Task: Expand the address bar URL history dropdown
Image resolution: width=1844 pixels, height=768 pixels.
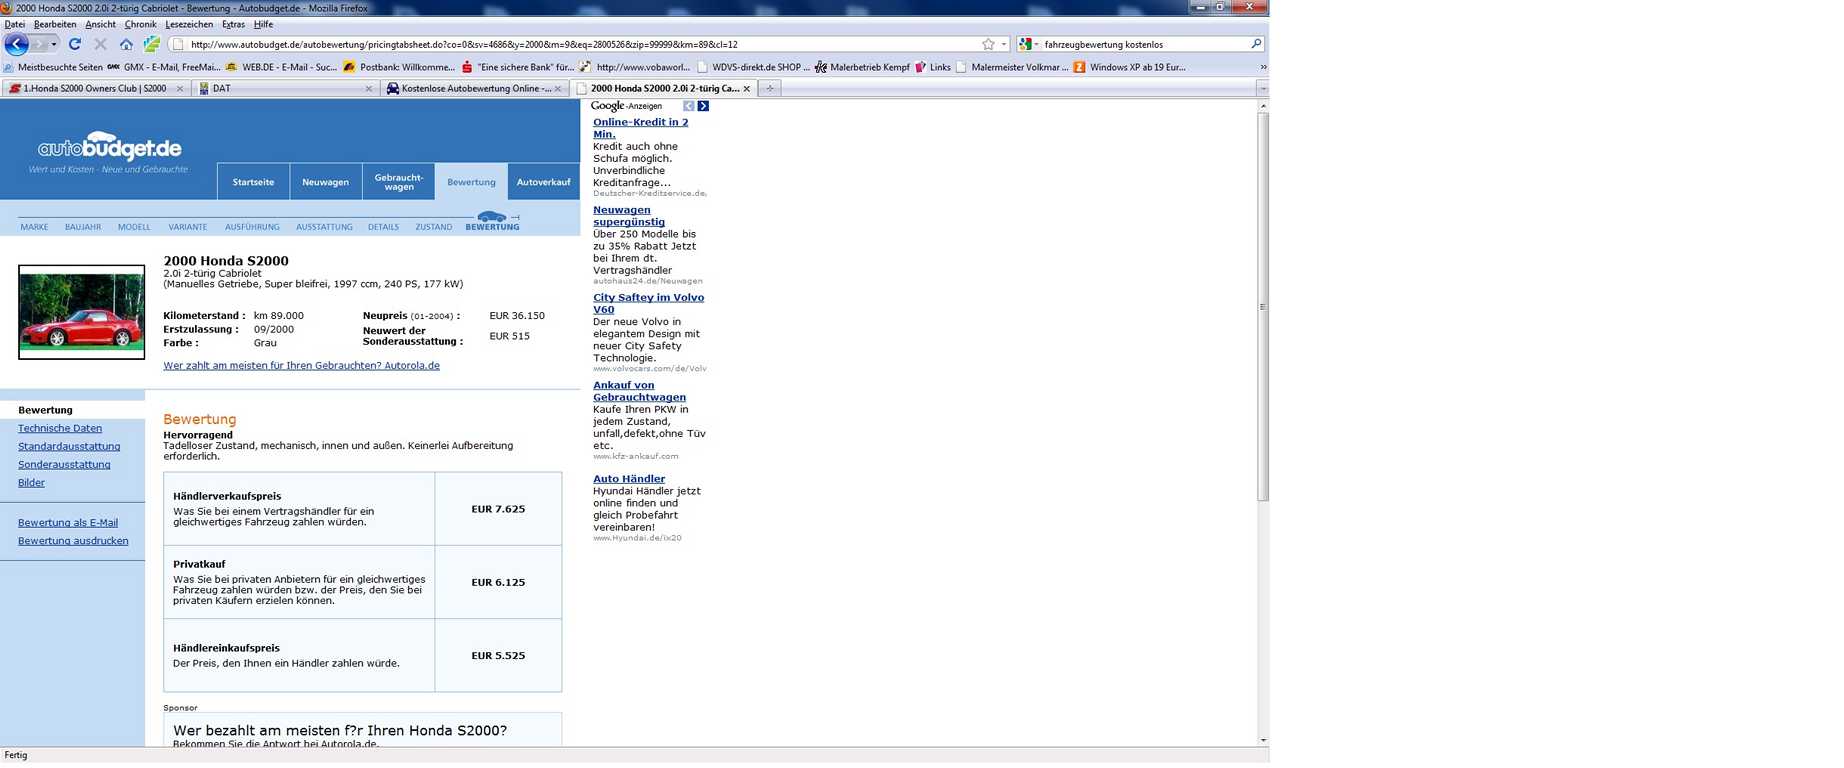Action: 1004,44
